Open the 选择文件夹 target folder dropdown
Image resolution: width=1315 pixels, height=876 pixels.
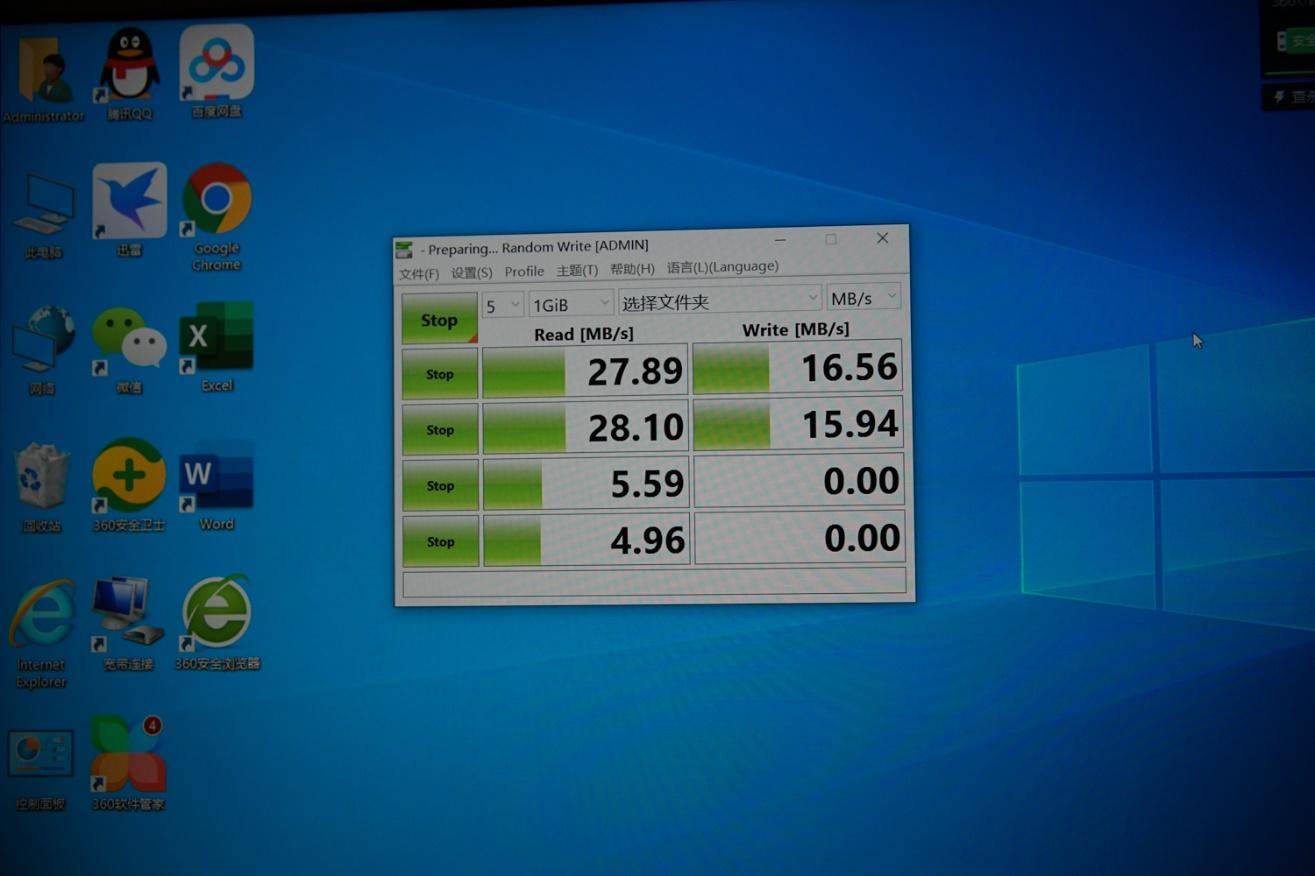click(x=720, y=300)
